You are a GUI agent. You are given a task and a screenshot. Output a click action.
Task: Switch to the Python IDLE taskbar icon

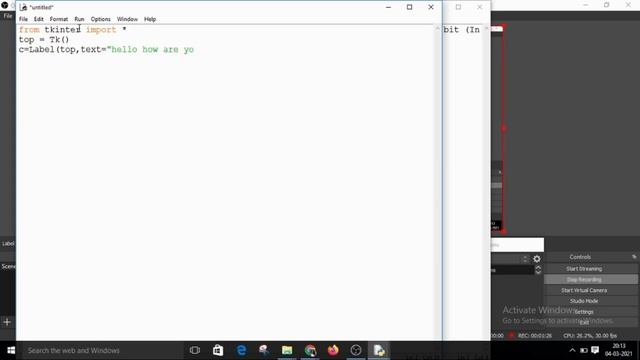click(x=379, y=350)
